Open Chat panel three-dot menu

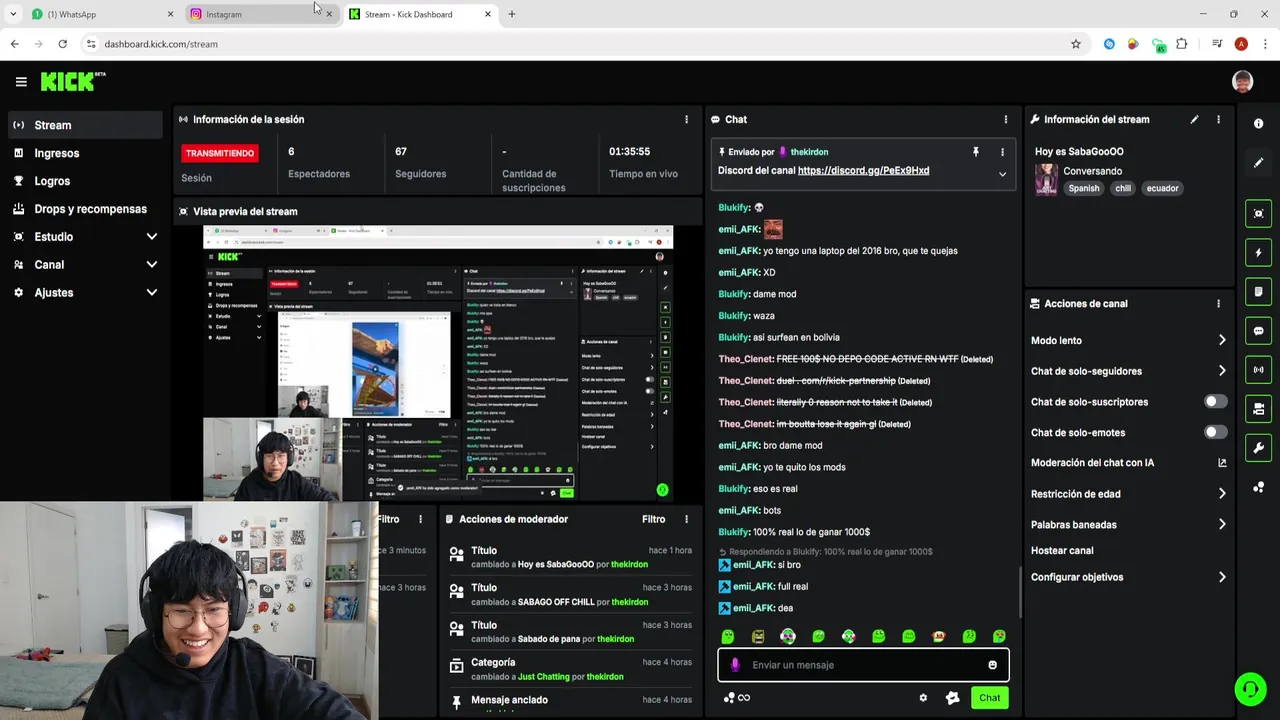[x=1006, y=119]
